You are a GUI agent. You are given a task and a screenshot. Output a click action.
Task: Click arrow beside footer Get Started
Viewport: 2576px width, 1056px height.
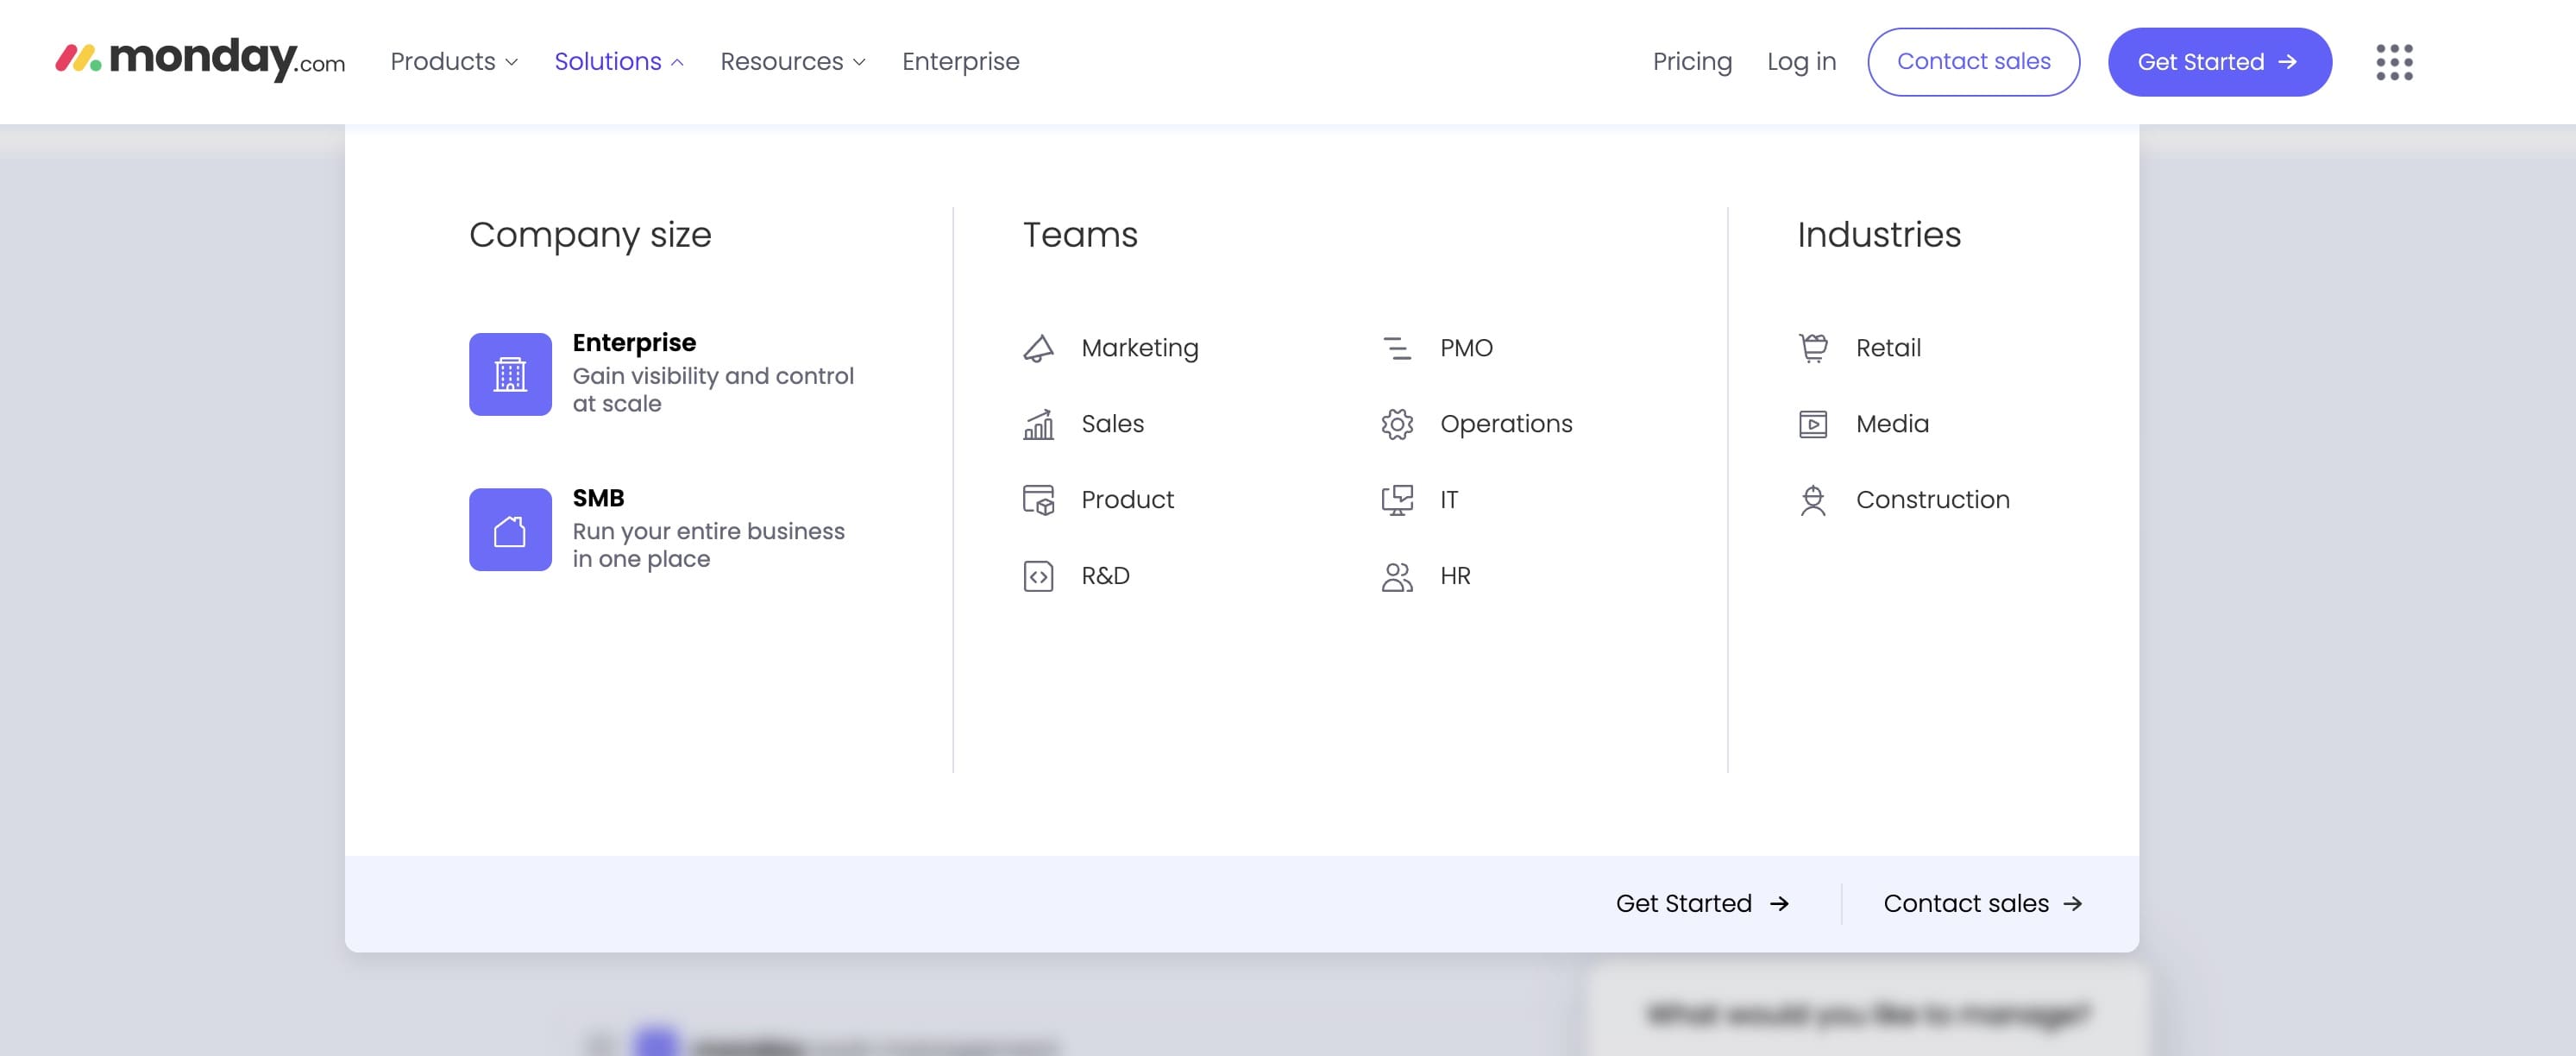click(1779, 904)
